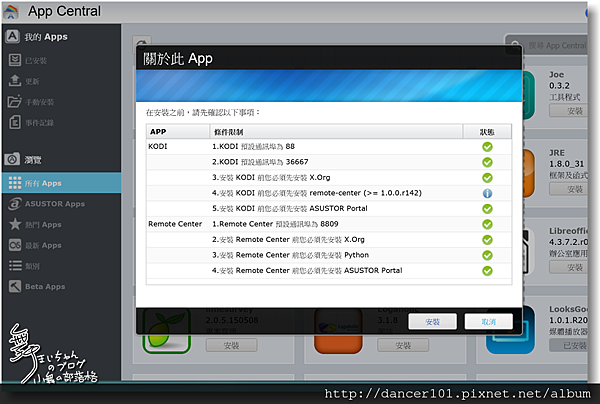The image size is (600, 404).
Task: Click the 安裝 button in the dialog
Action: pyautogui.click(x=432, y=321)
